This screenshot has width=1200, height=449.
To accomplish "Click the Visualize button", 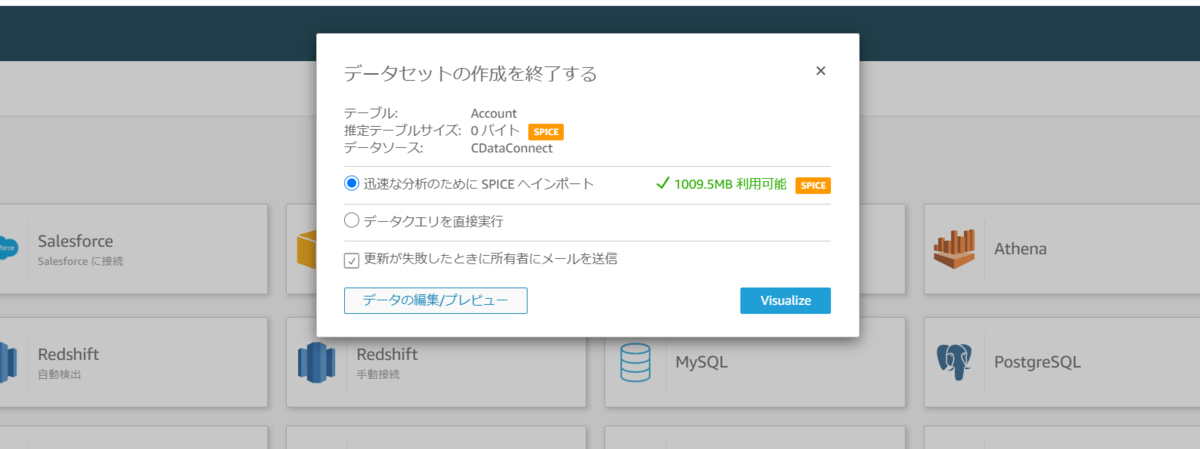I will pyautogui.click(x=785, y=301).
